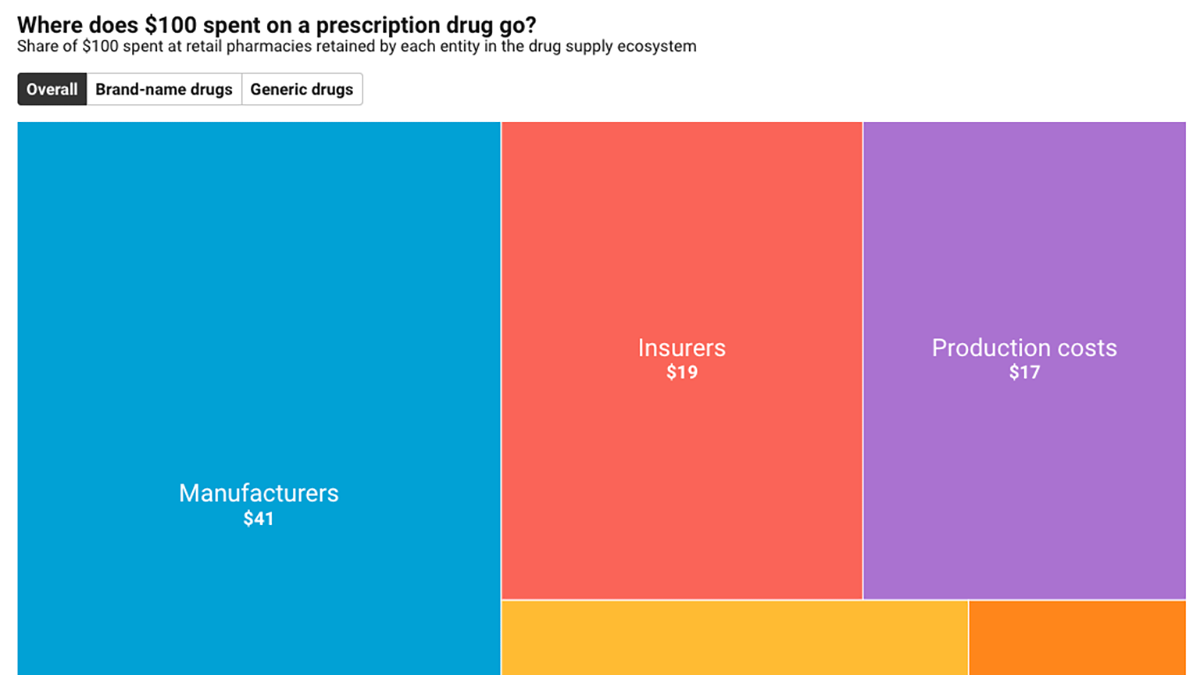This screenshot has width=1200, height=675.
Task: Click the $41 value under Manufacturers
Action: point(258,519)
